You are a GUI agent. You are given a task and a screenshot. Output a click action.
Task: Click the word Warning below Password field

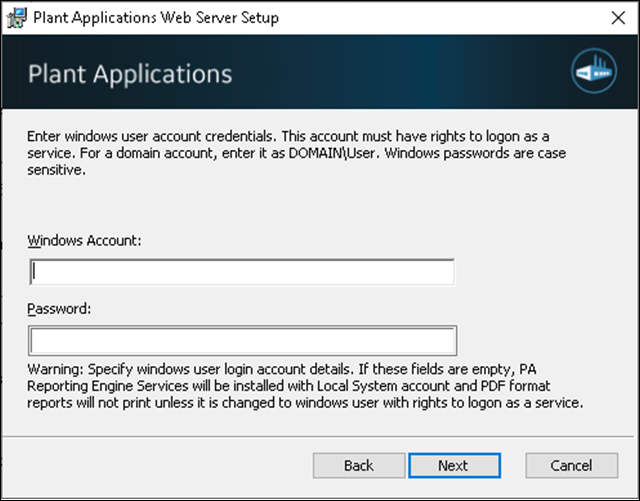click(55, 370)
